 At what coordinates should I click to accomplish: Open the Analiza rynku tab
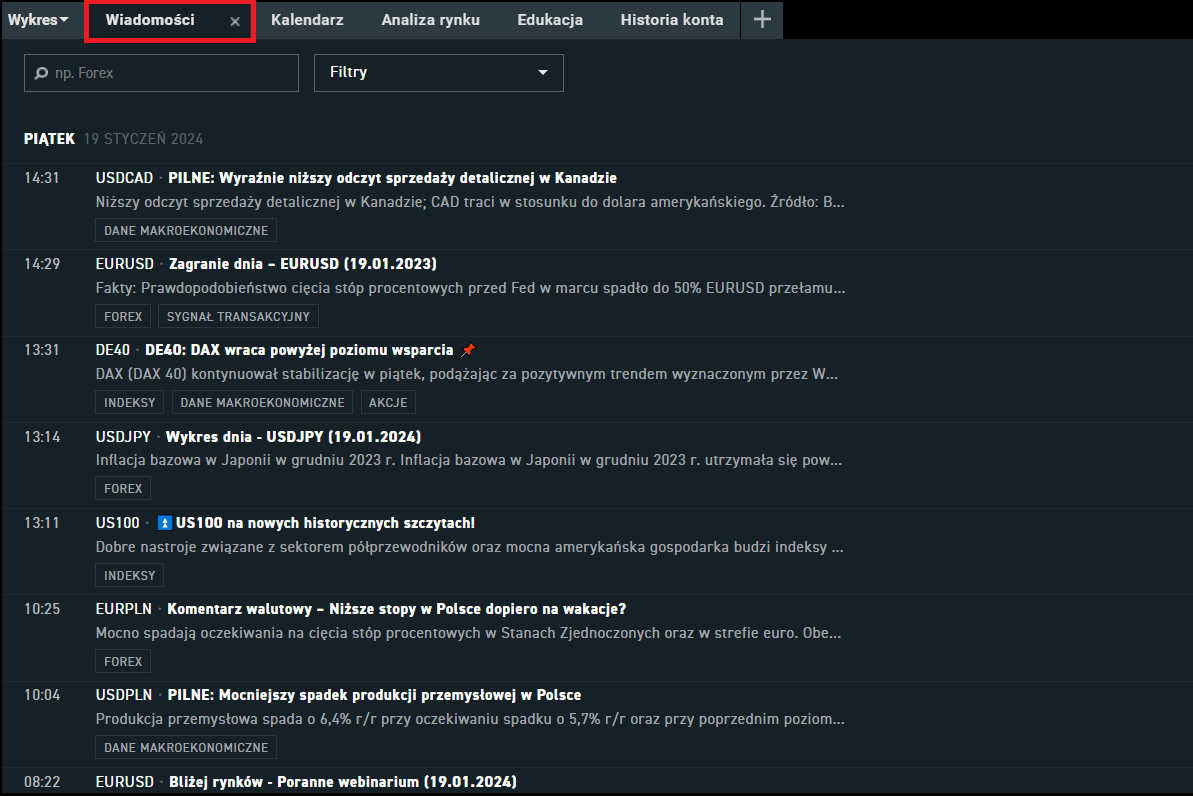(x=430, y=19)
